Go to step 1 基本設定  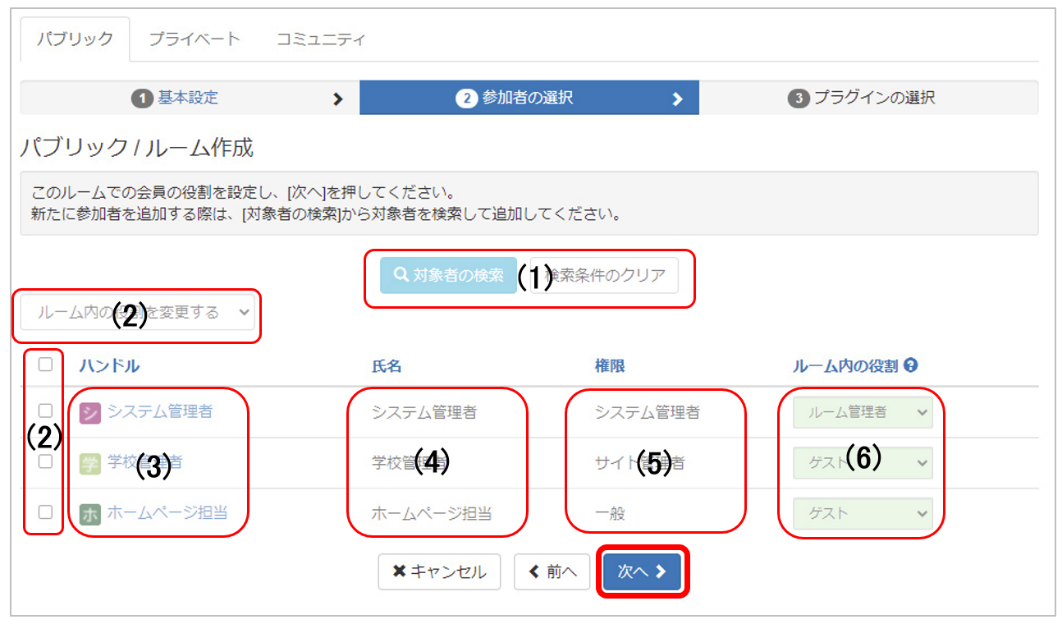point(187,98)
